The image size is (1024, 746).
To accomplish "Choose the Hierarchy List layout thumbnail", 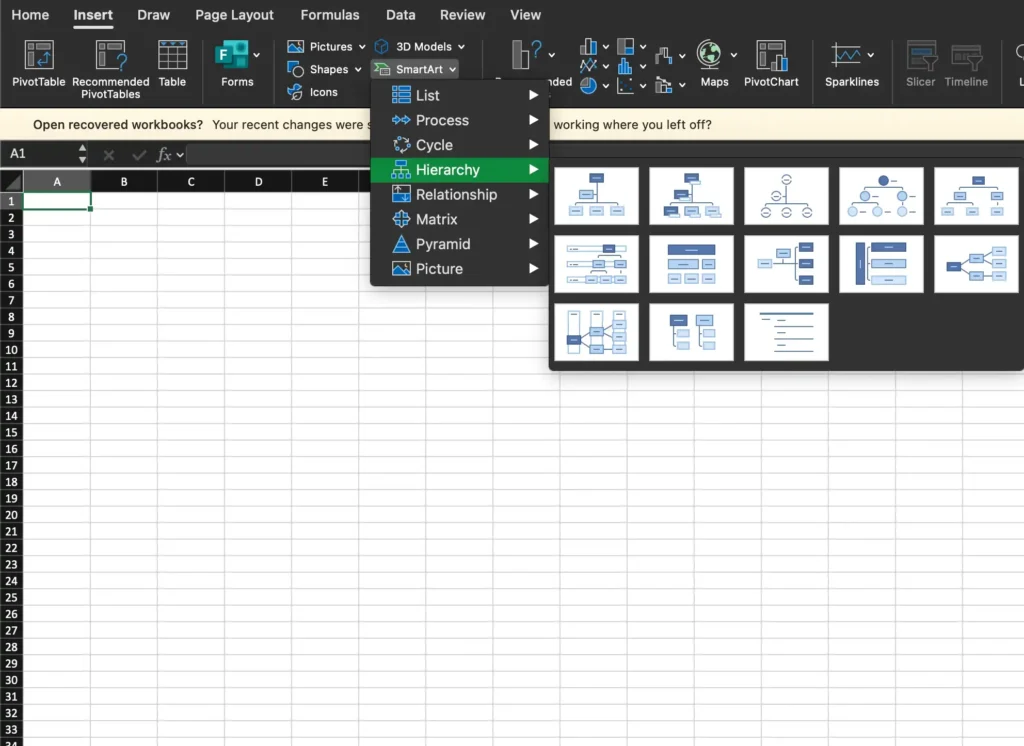I will pos(692,332).
